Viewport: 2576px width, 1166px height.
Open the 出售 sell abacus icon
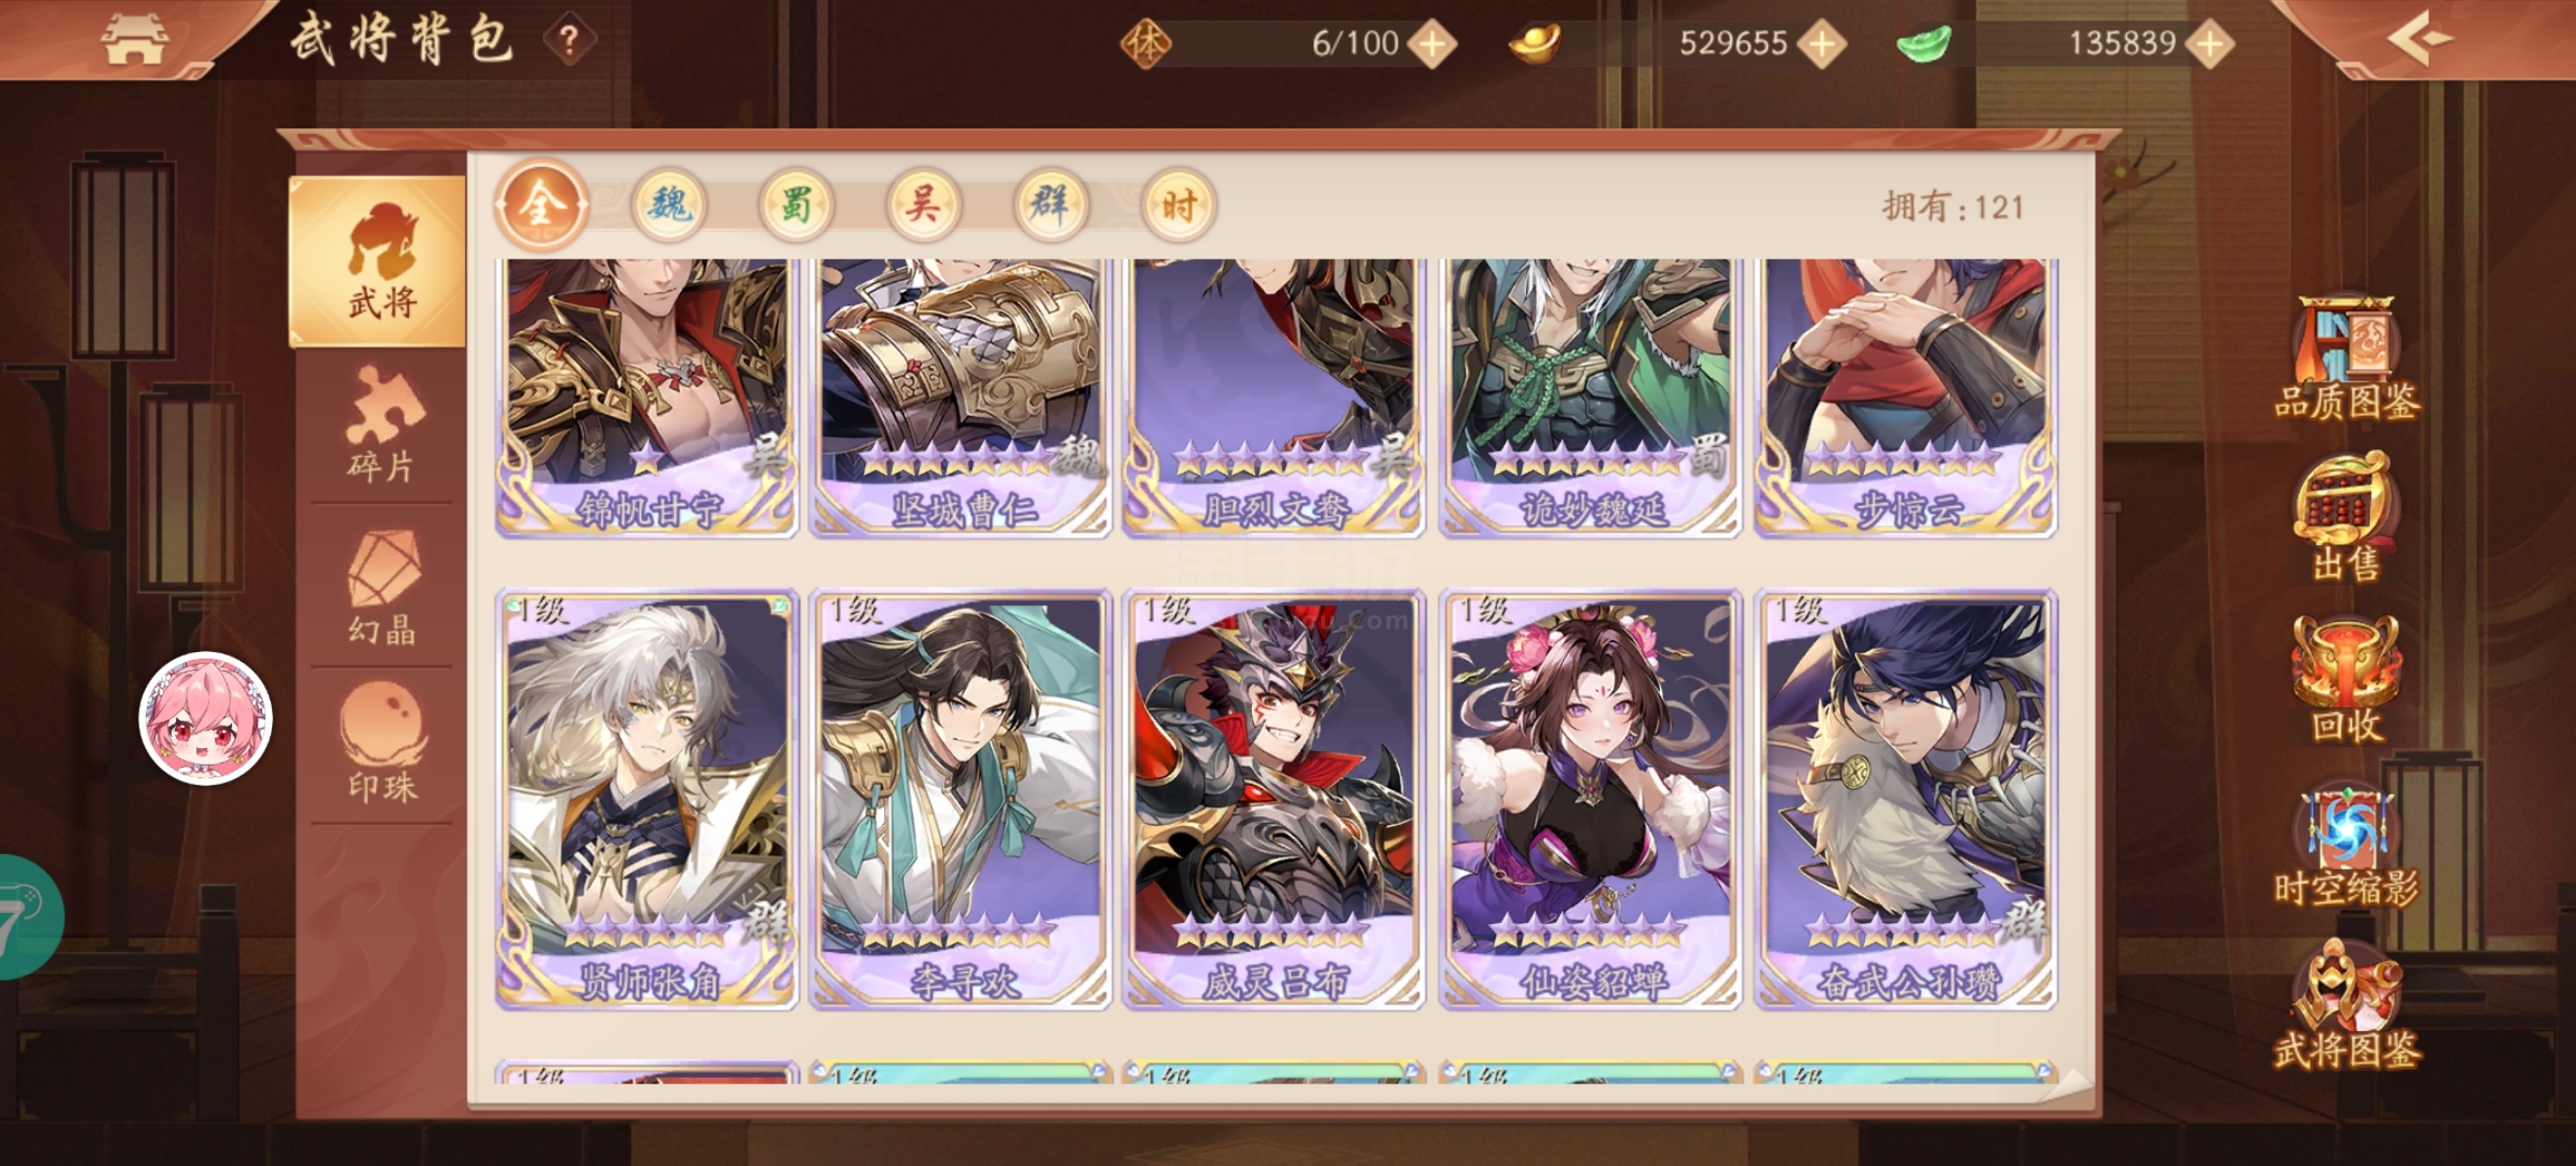pyautogui.click(x=2346, y=517)
